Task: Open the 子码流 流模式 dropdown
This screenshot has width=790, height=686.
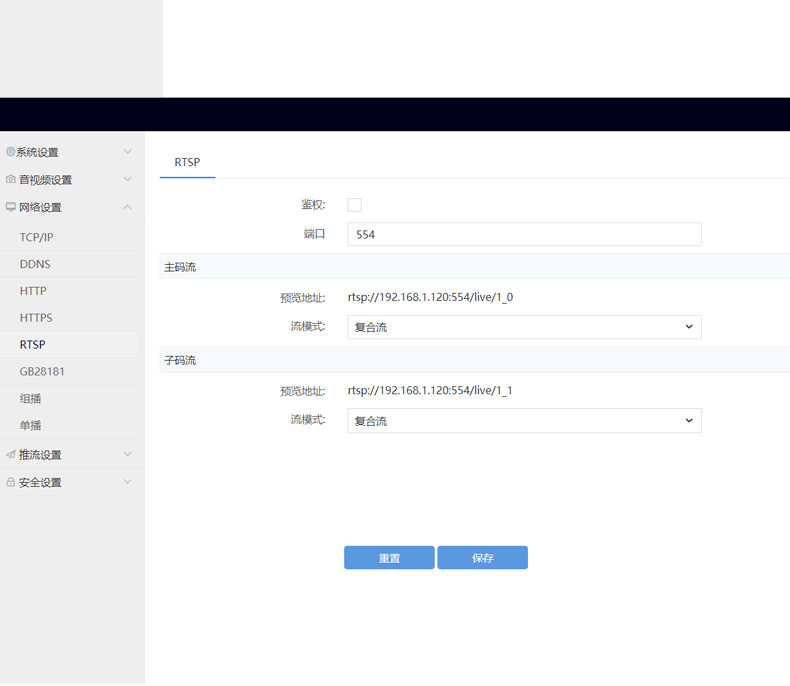Action: (524, 421)
